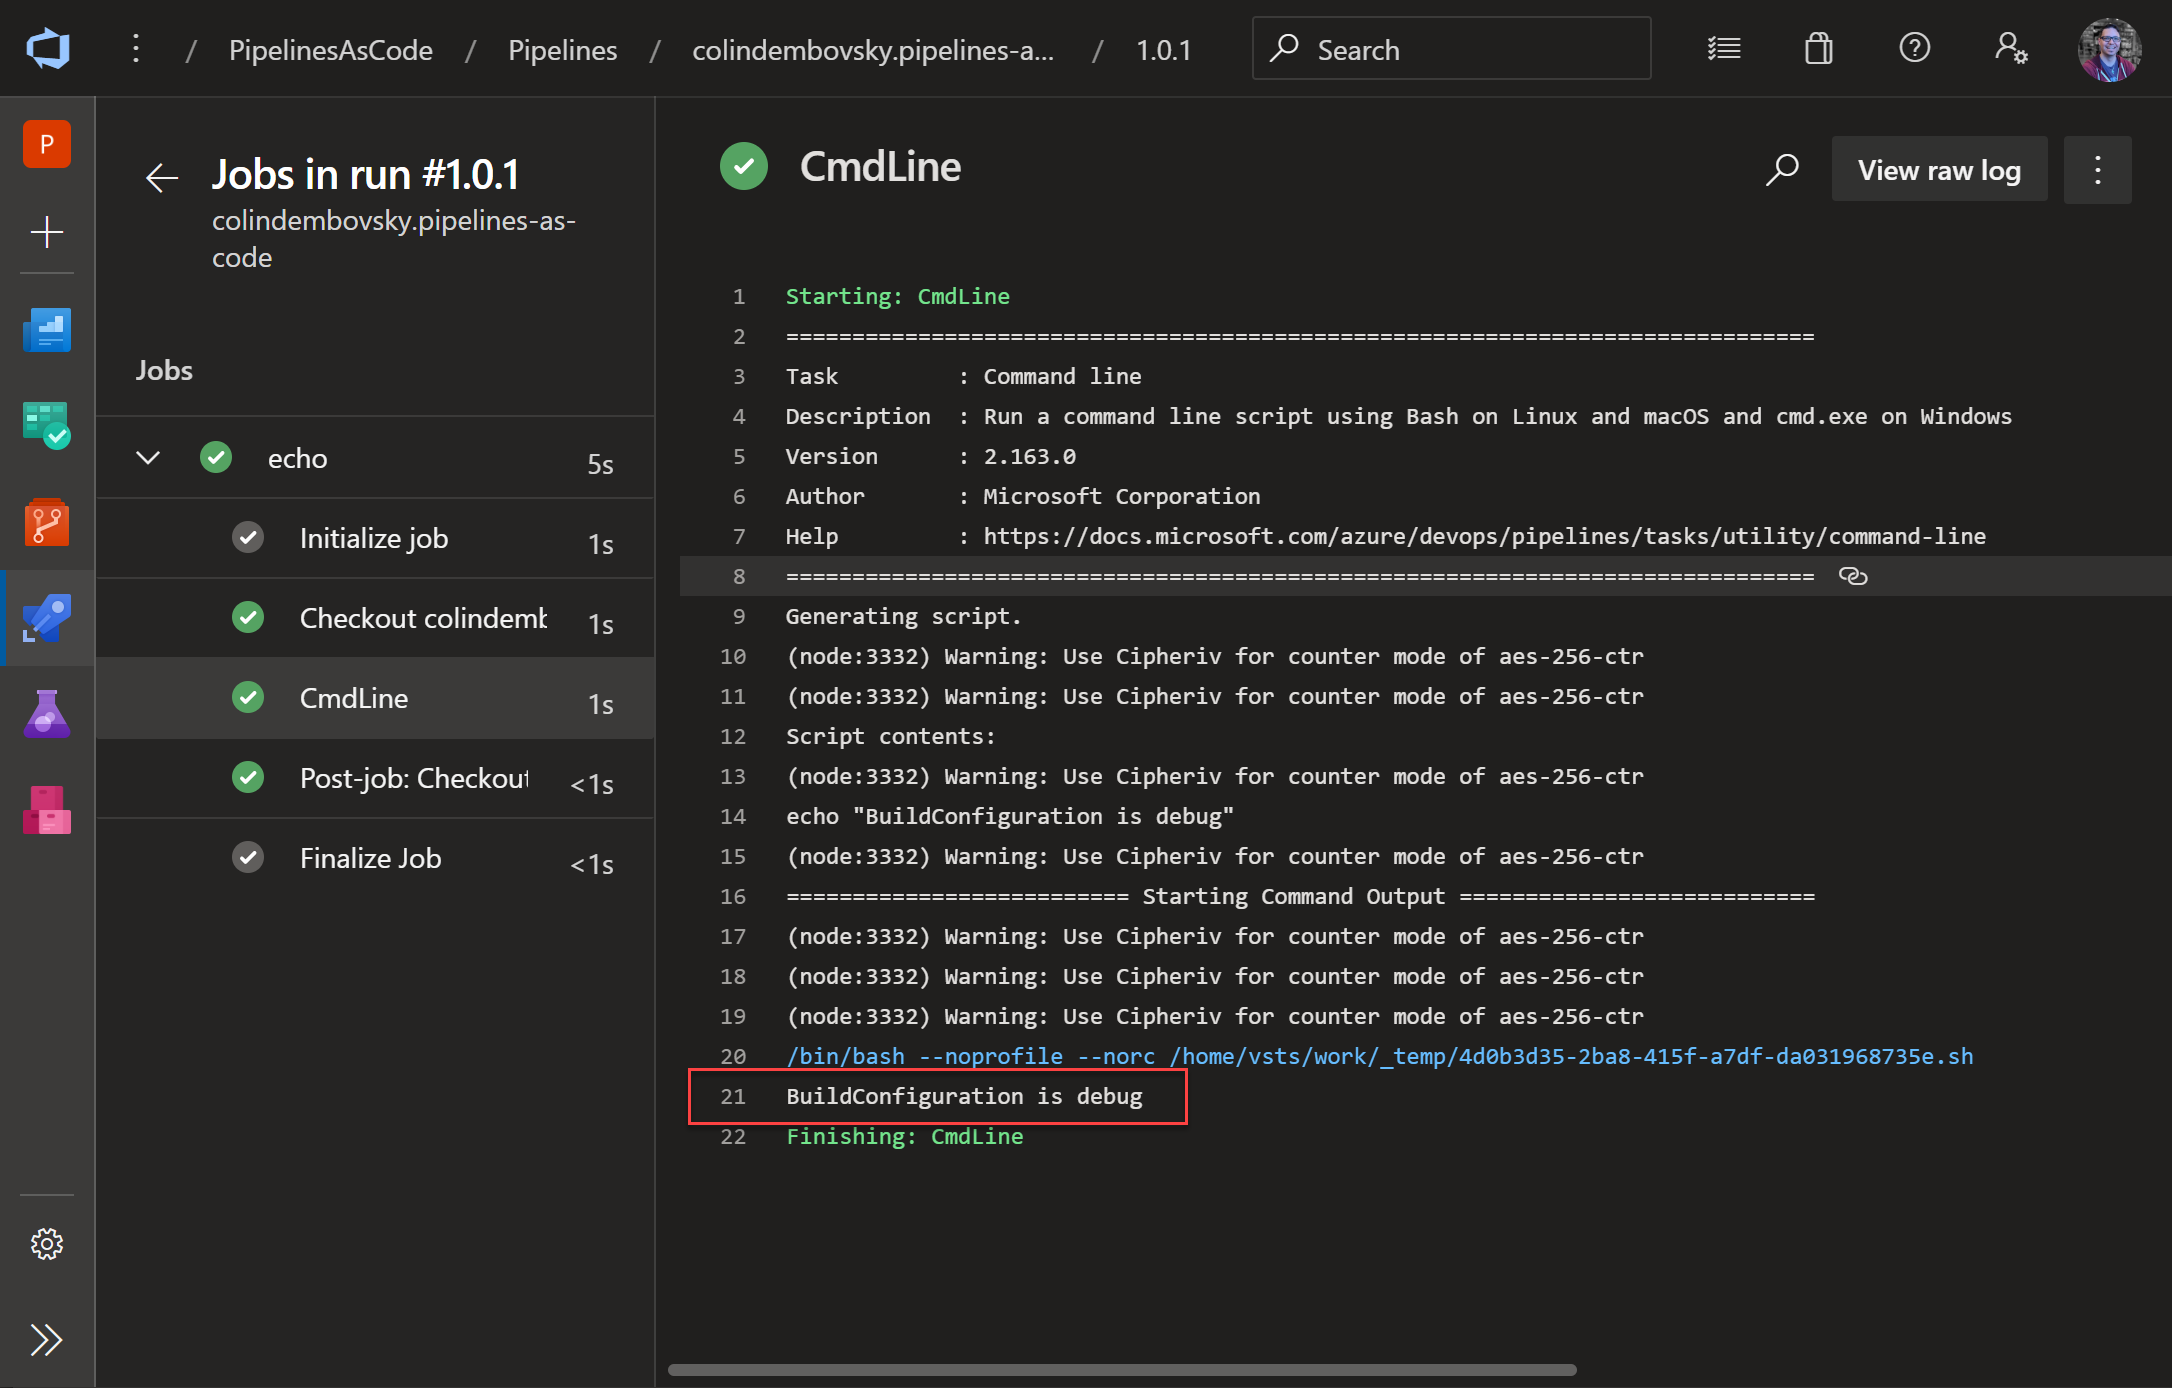Open Boards from the left sidebar
This screenshot has width=2172, height=1388.
(46, 425)
